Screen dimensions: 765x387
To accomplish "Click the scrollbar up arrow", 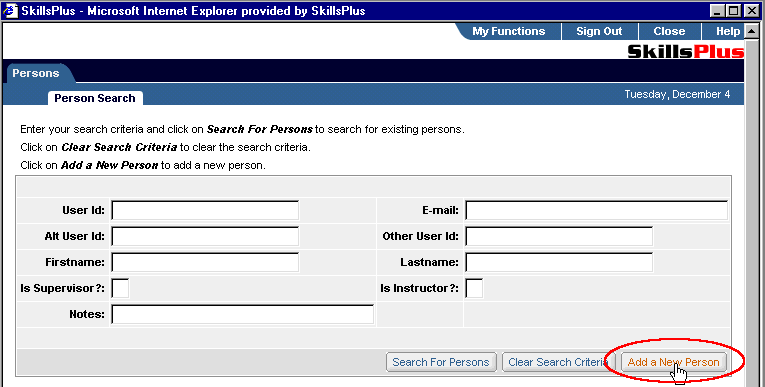I will coord(752,31).
